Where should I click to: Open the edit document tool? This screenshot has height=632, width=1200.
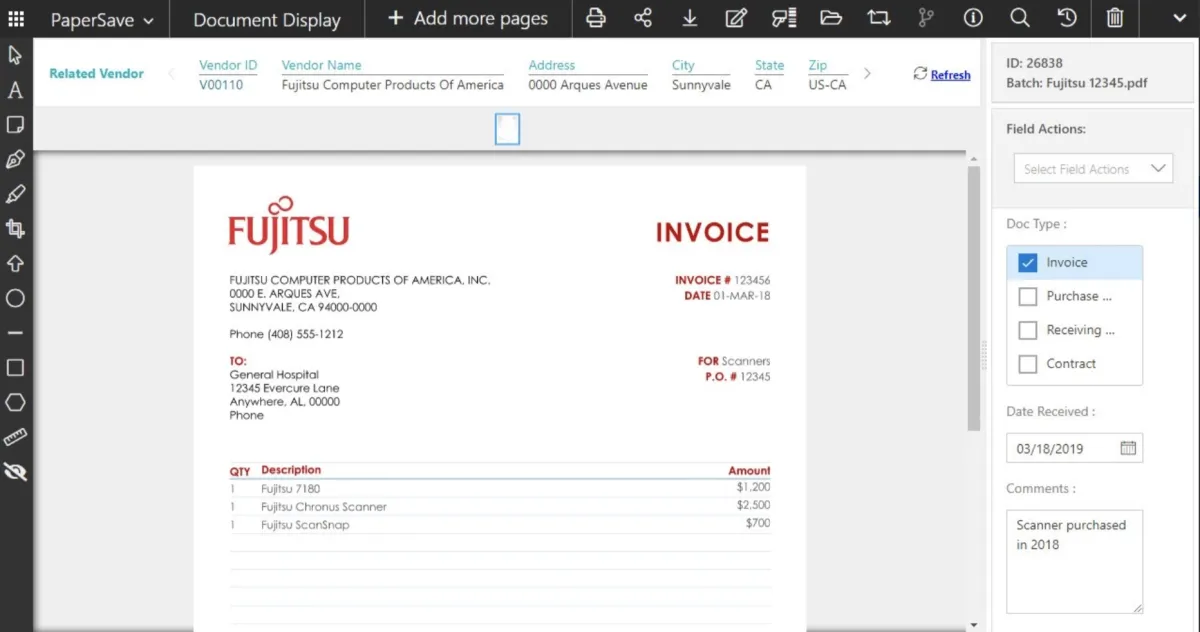736,18
